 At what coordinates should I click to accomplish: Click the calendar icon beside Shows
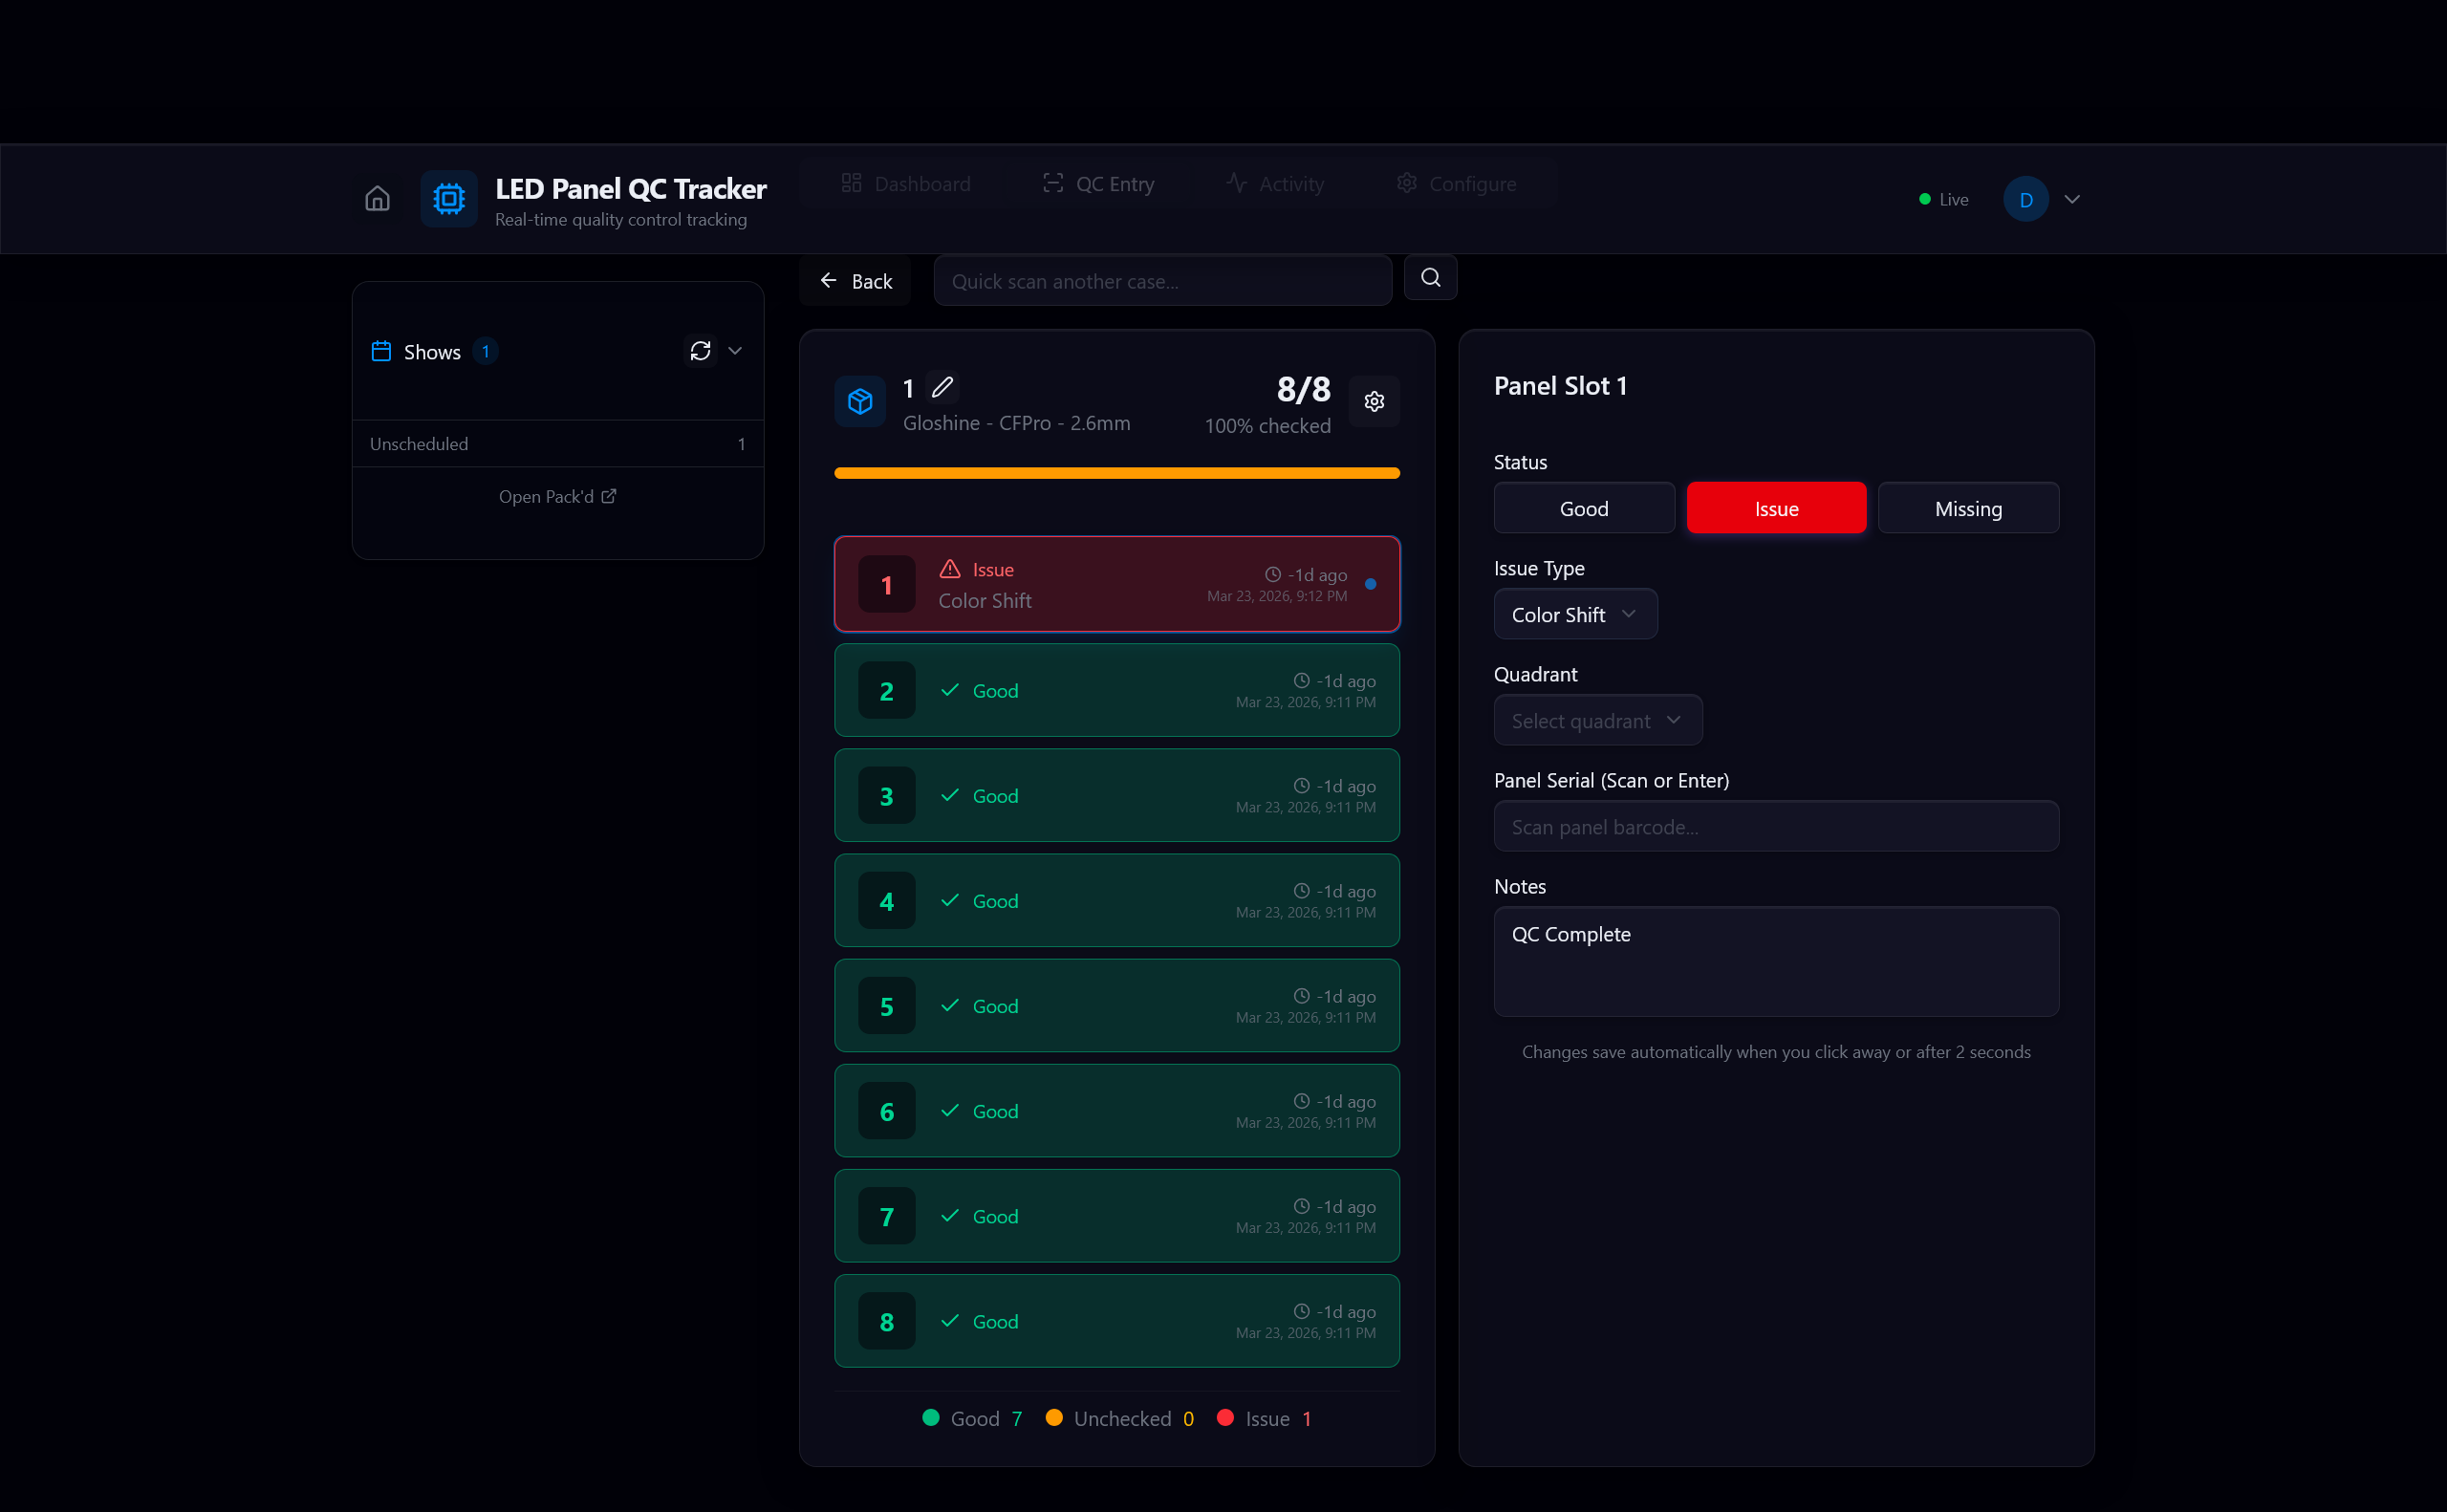(381, 351)
